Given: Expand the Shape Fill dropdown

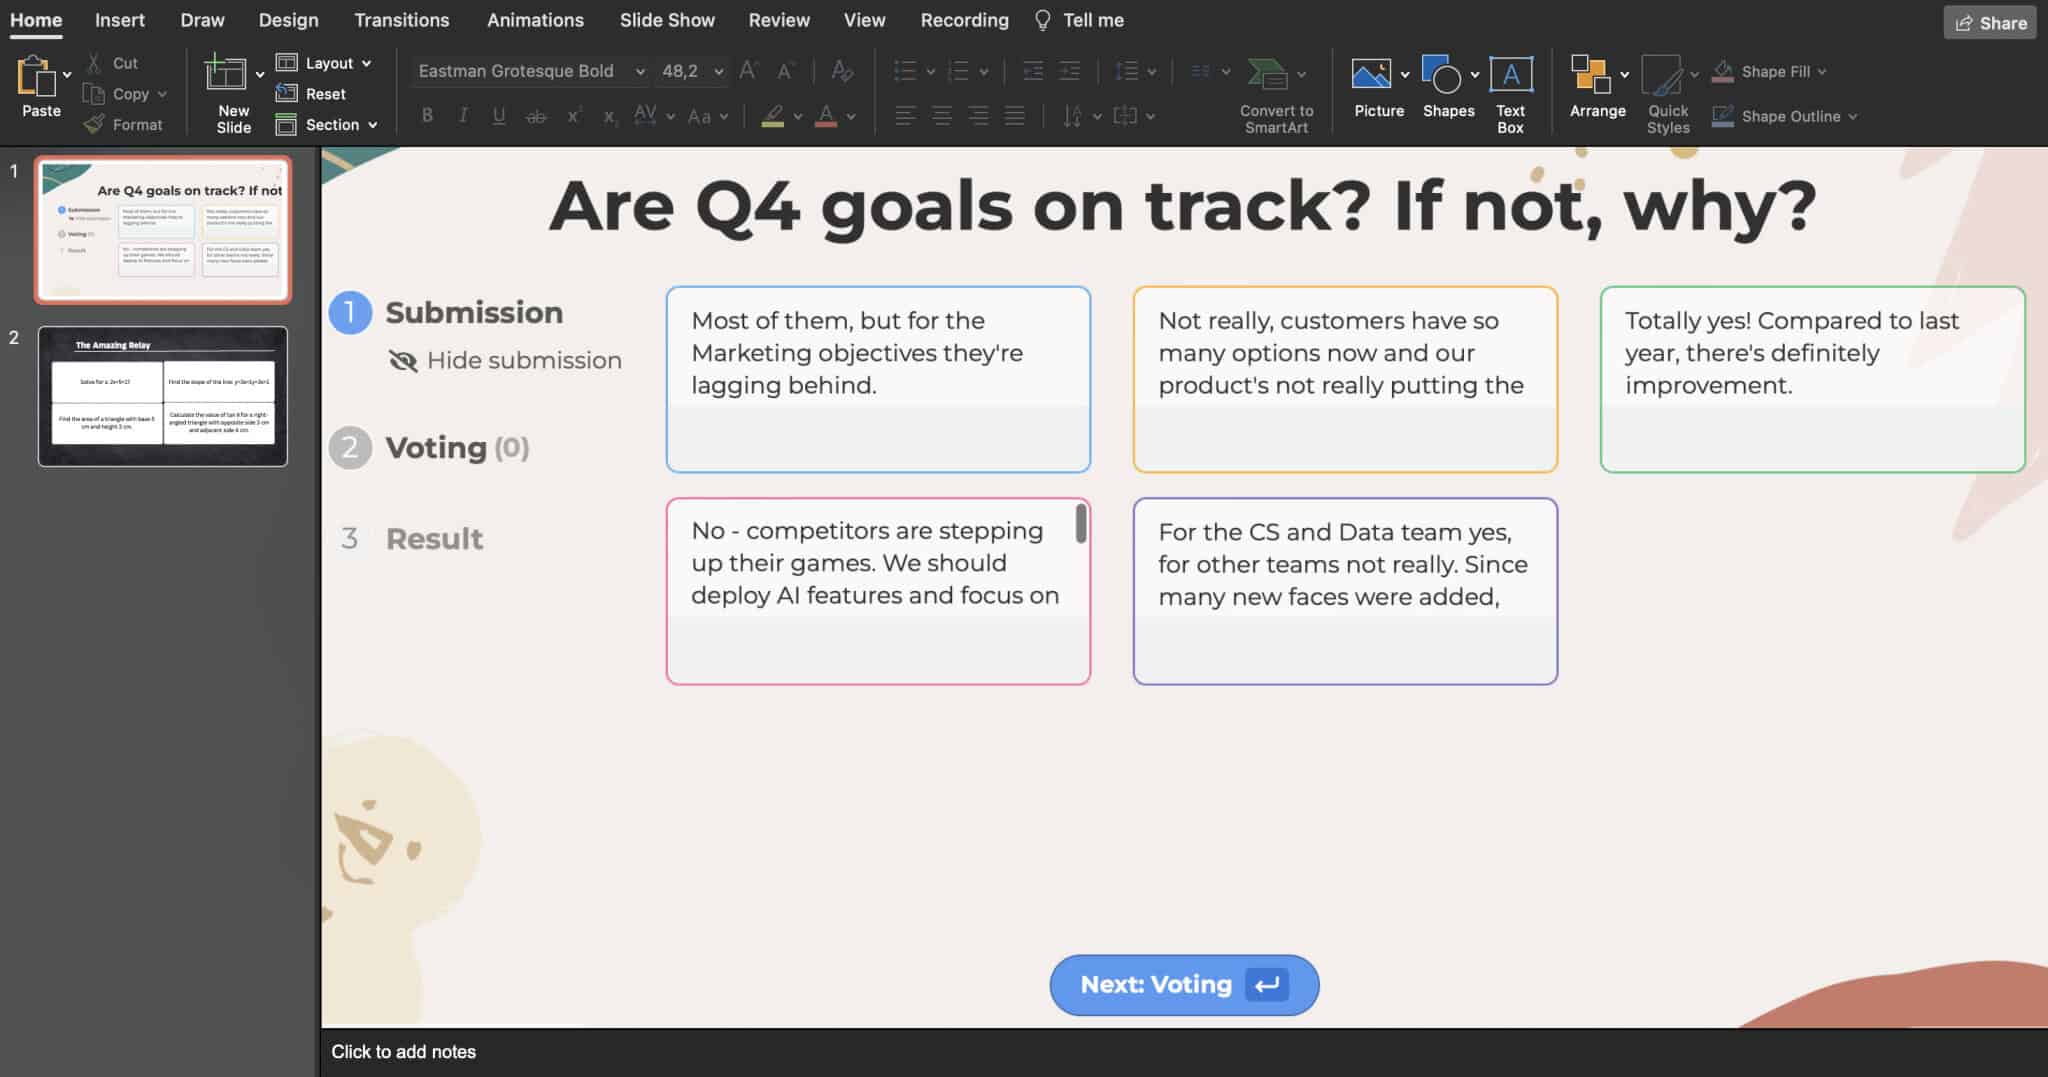Looking at the screenshot, I should tap(1822, 72).
